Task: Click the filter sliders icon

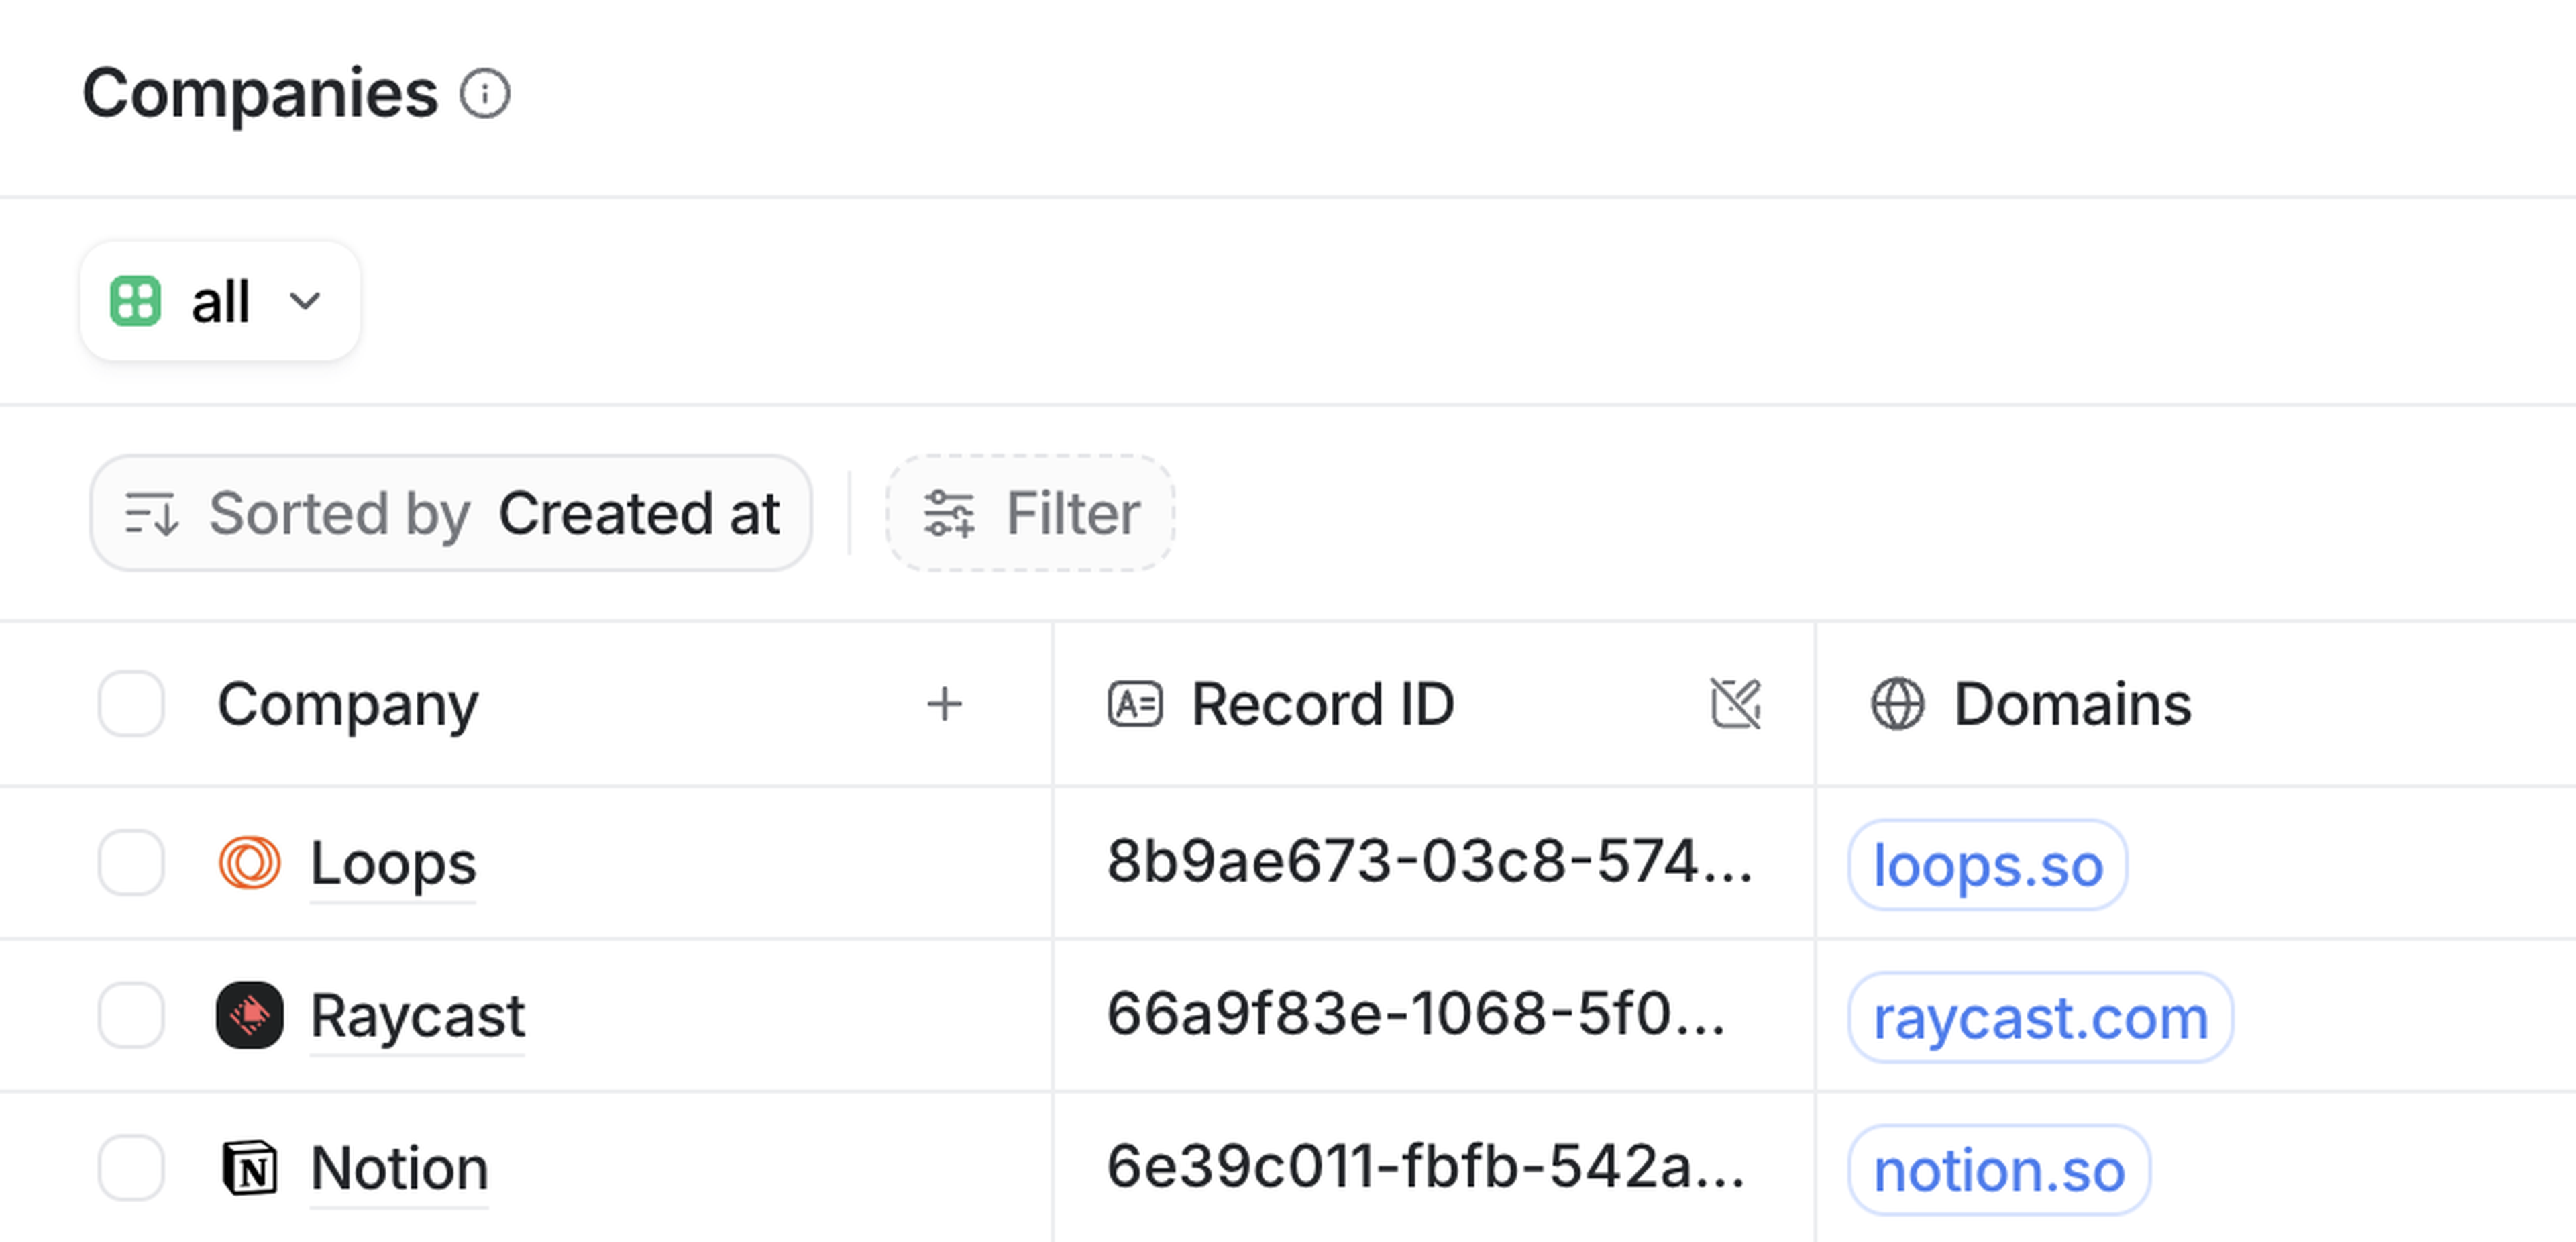Action: pos(948,514)
